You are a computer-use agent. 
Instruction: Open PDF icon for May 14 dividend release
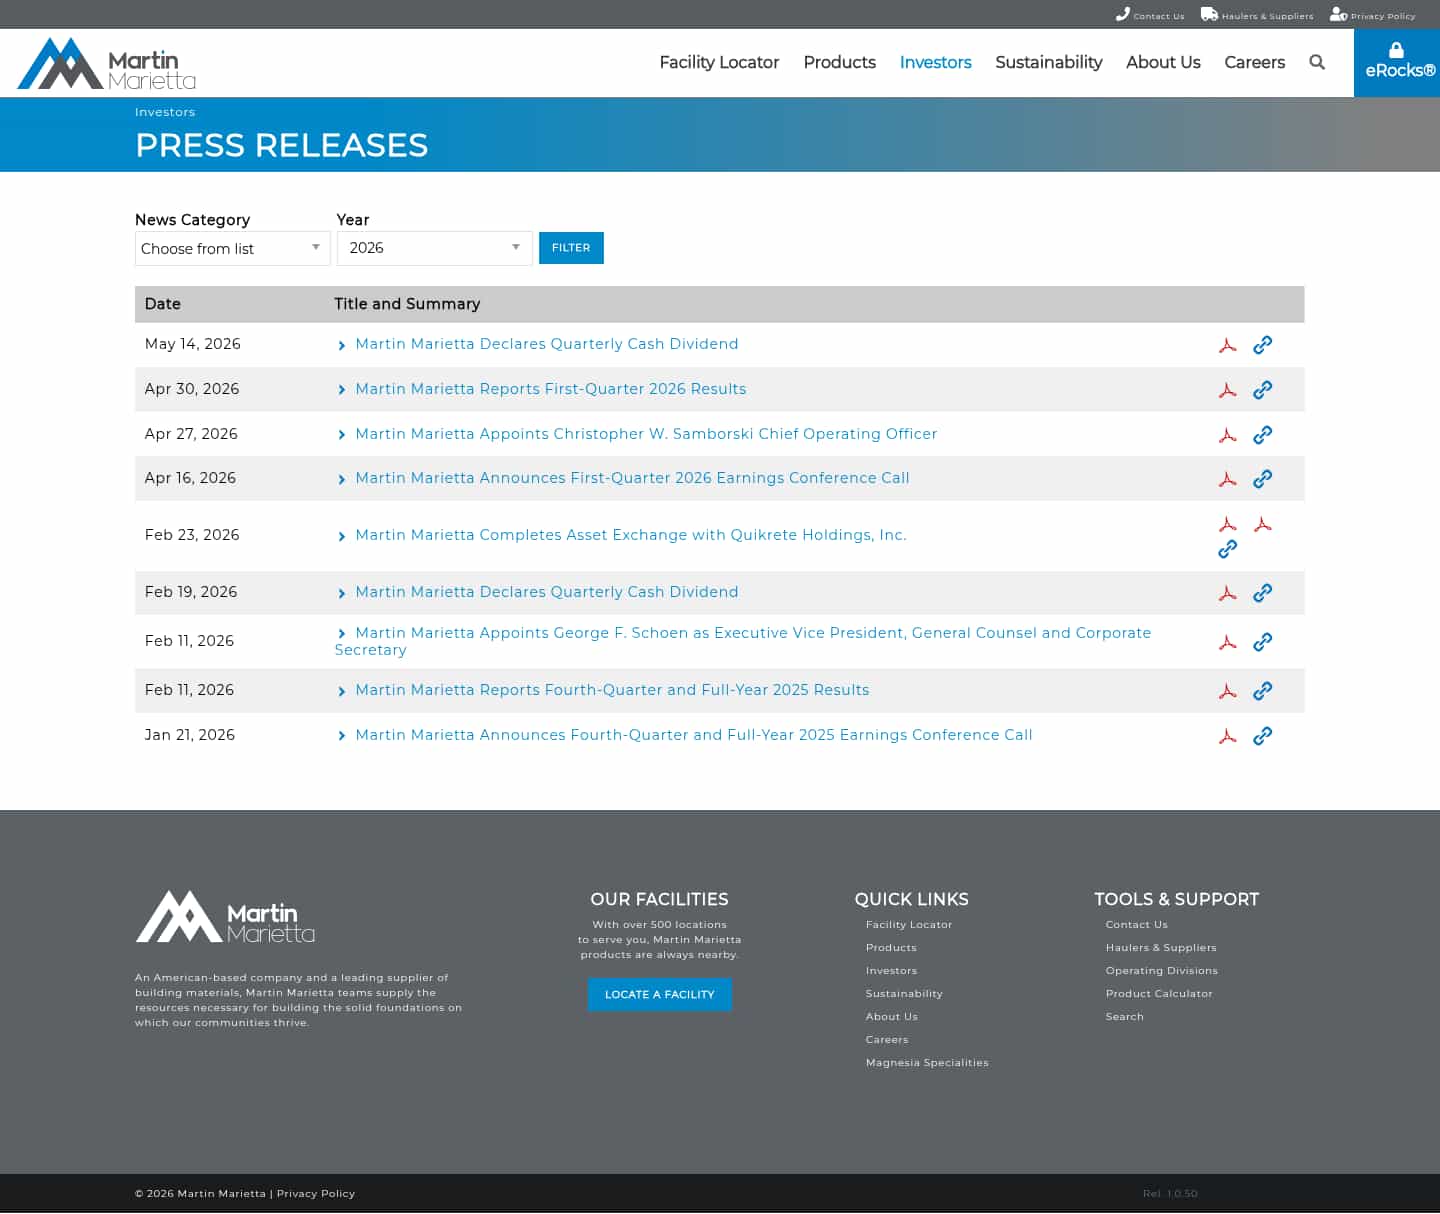(1228, 345)
